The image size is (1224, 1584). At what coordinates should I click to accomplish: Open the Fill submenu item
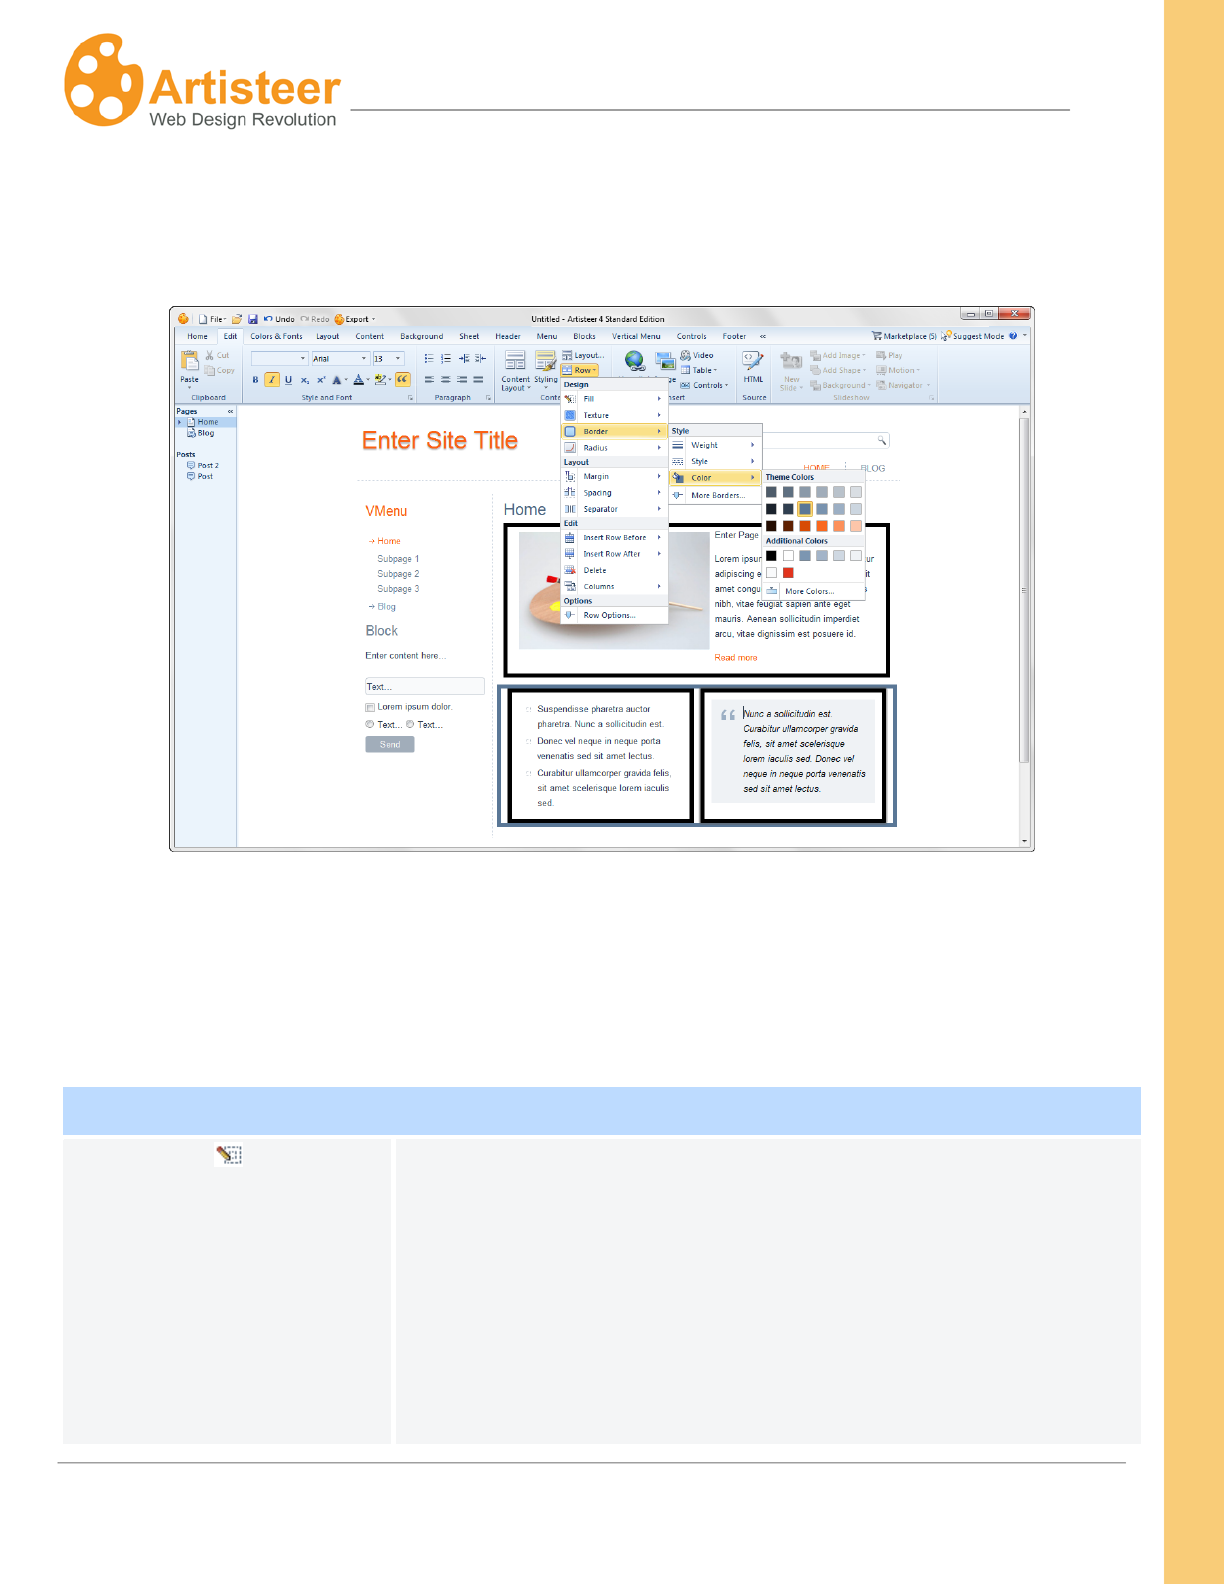click(614, 399)
